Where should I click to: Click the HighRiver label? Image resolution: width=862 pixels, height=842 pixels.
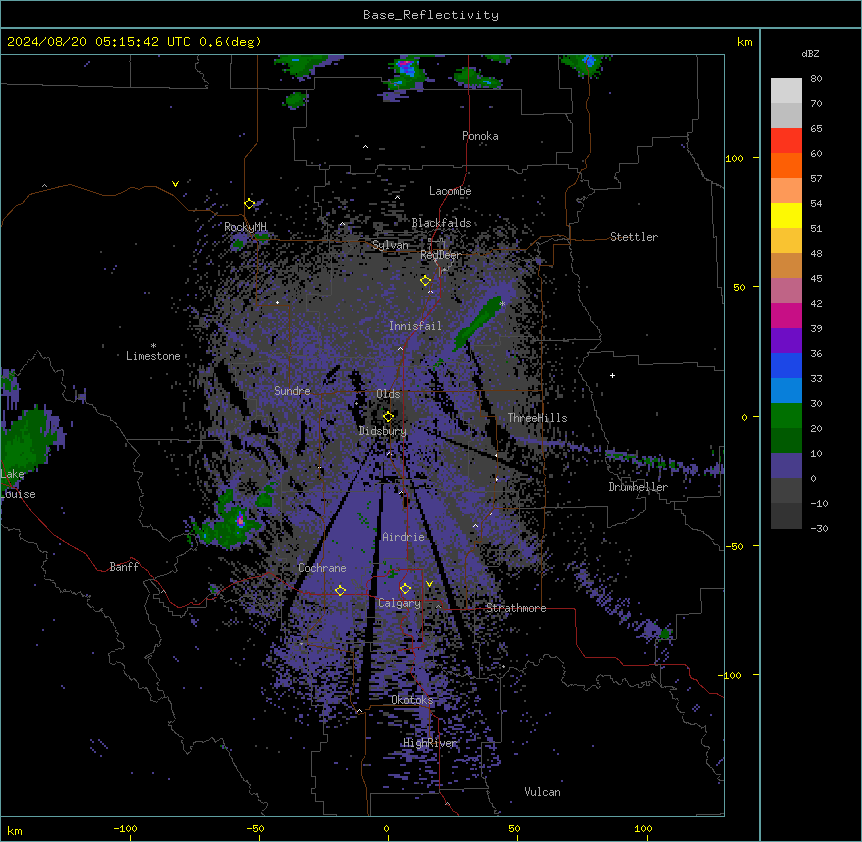click(x=430, y=743)
